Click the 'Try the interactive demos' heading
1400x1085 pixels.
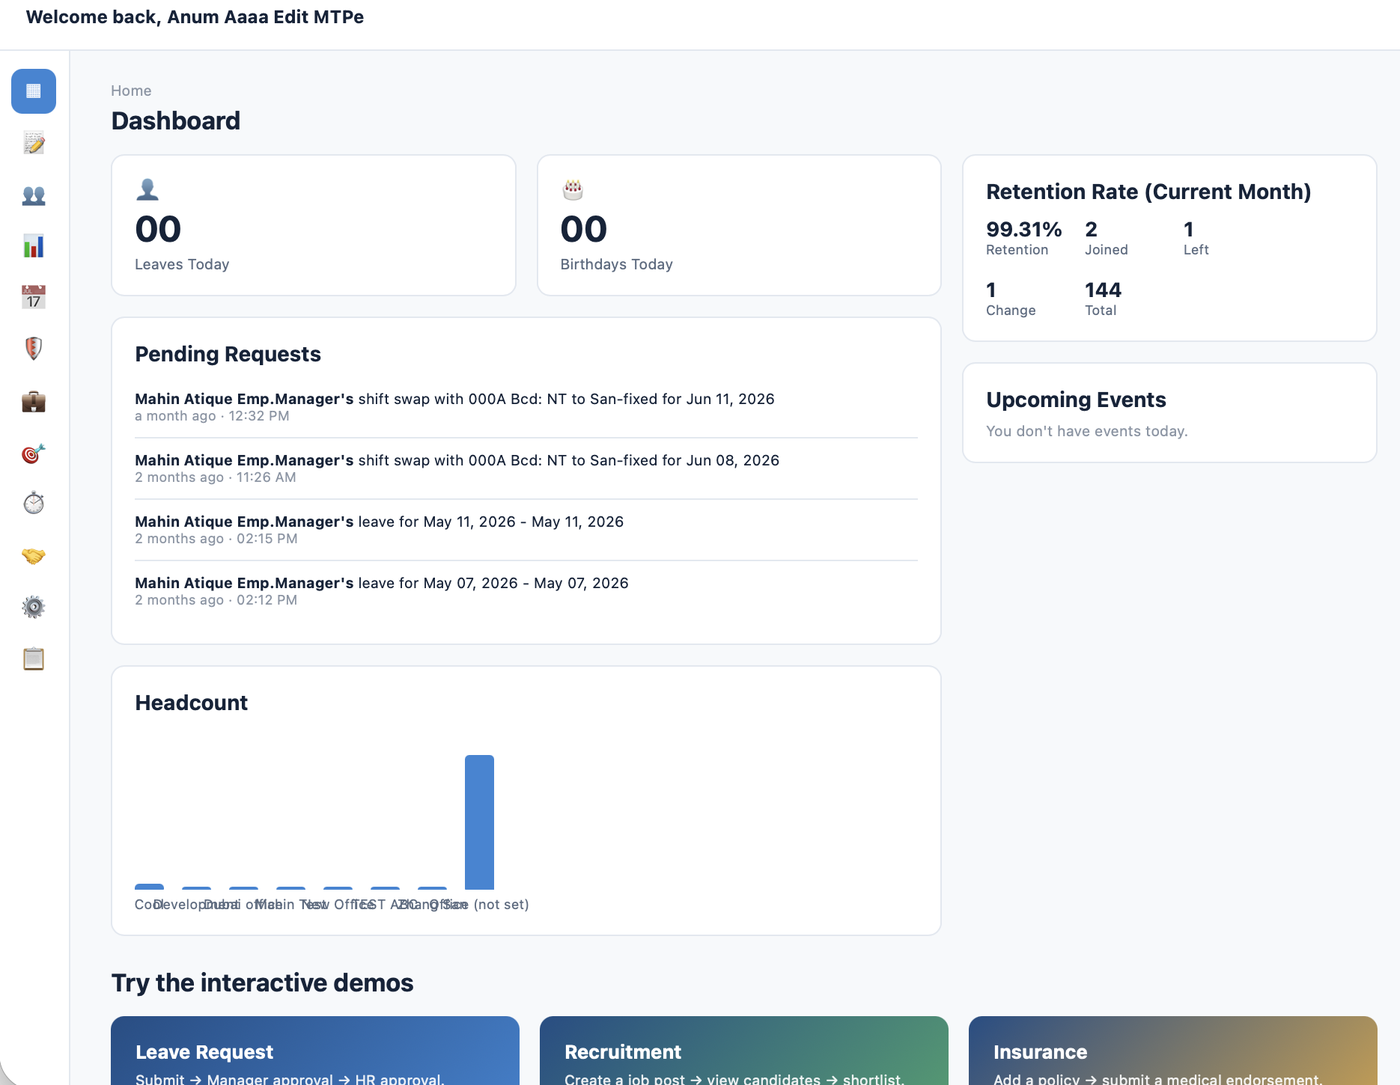click(x=262, y=983)
